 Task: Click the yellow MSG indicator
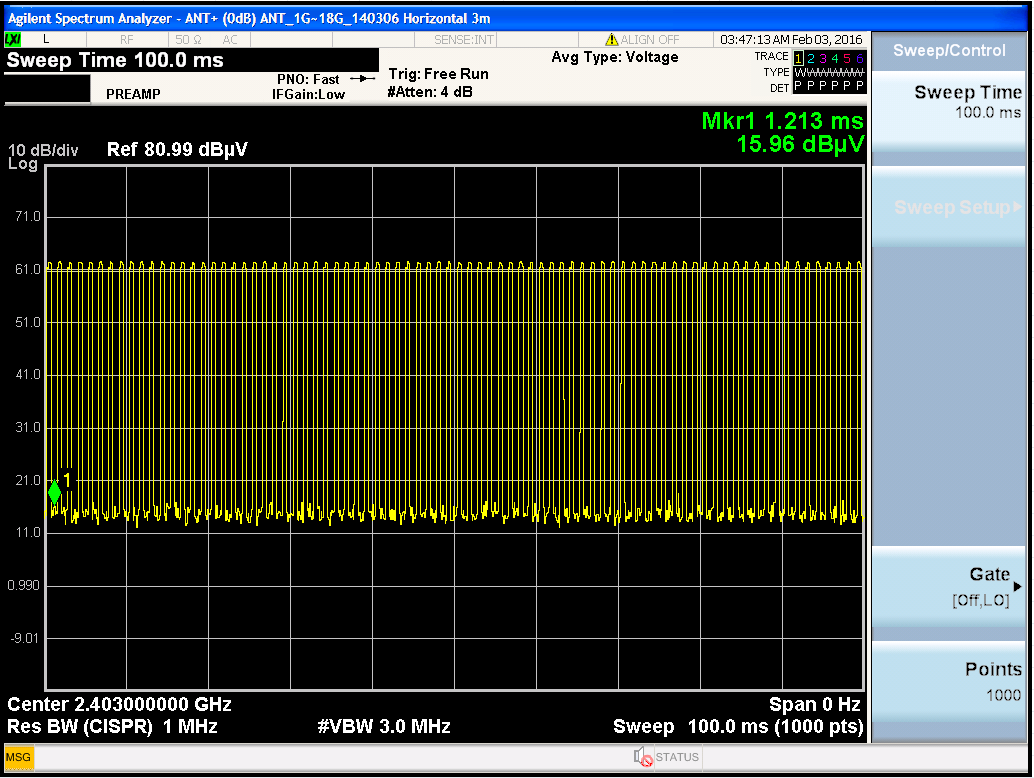click(18, 757)
